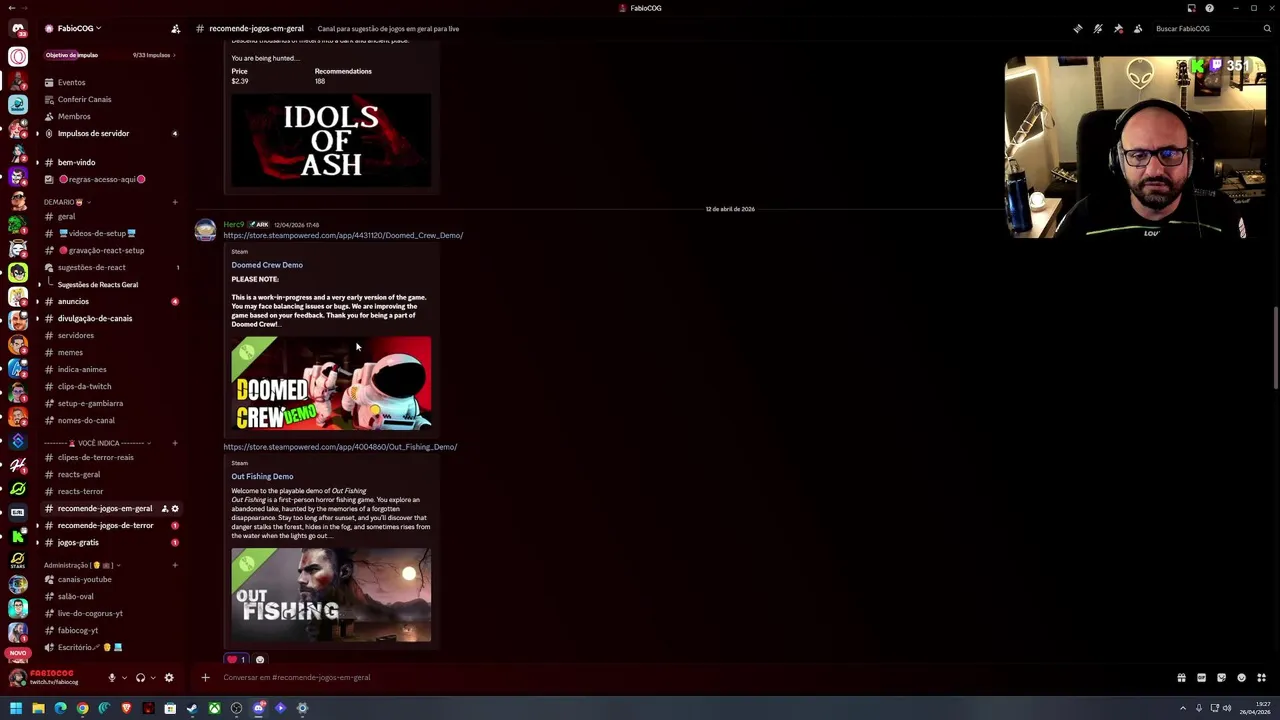Click the Conversar em #recomende-jogos-em-geral message box

coord(690,678)
